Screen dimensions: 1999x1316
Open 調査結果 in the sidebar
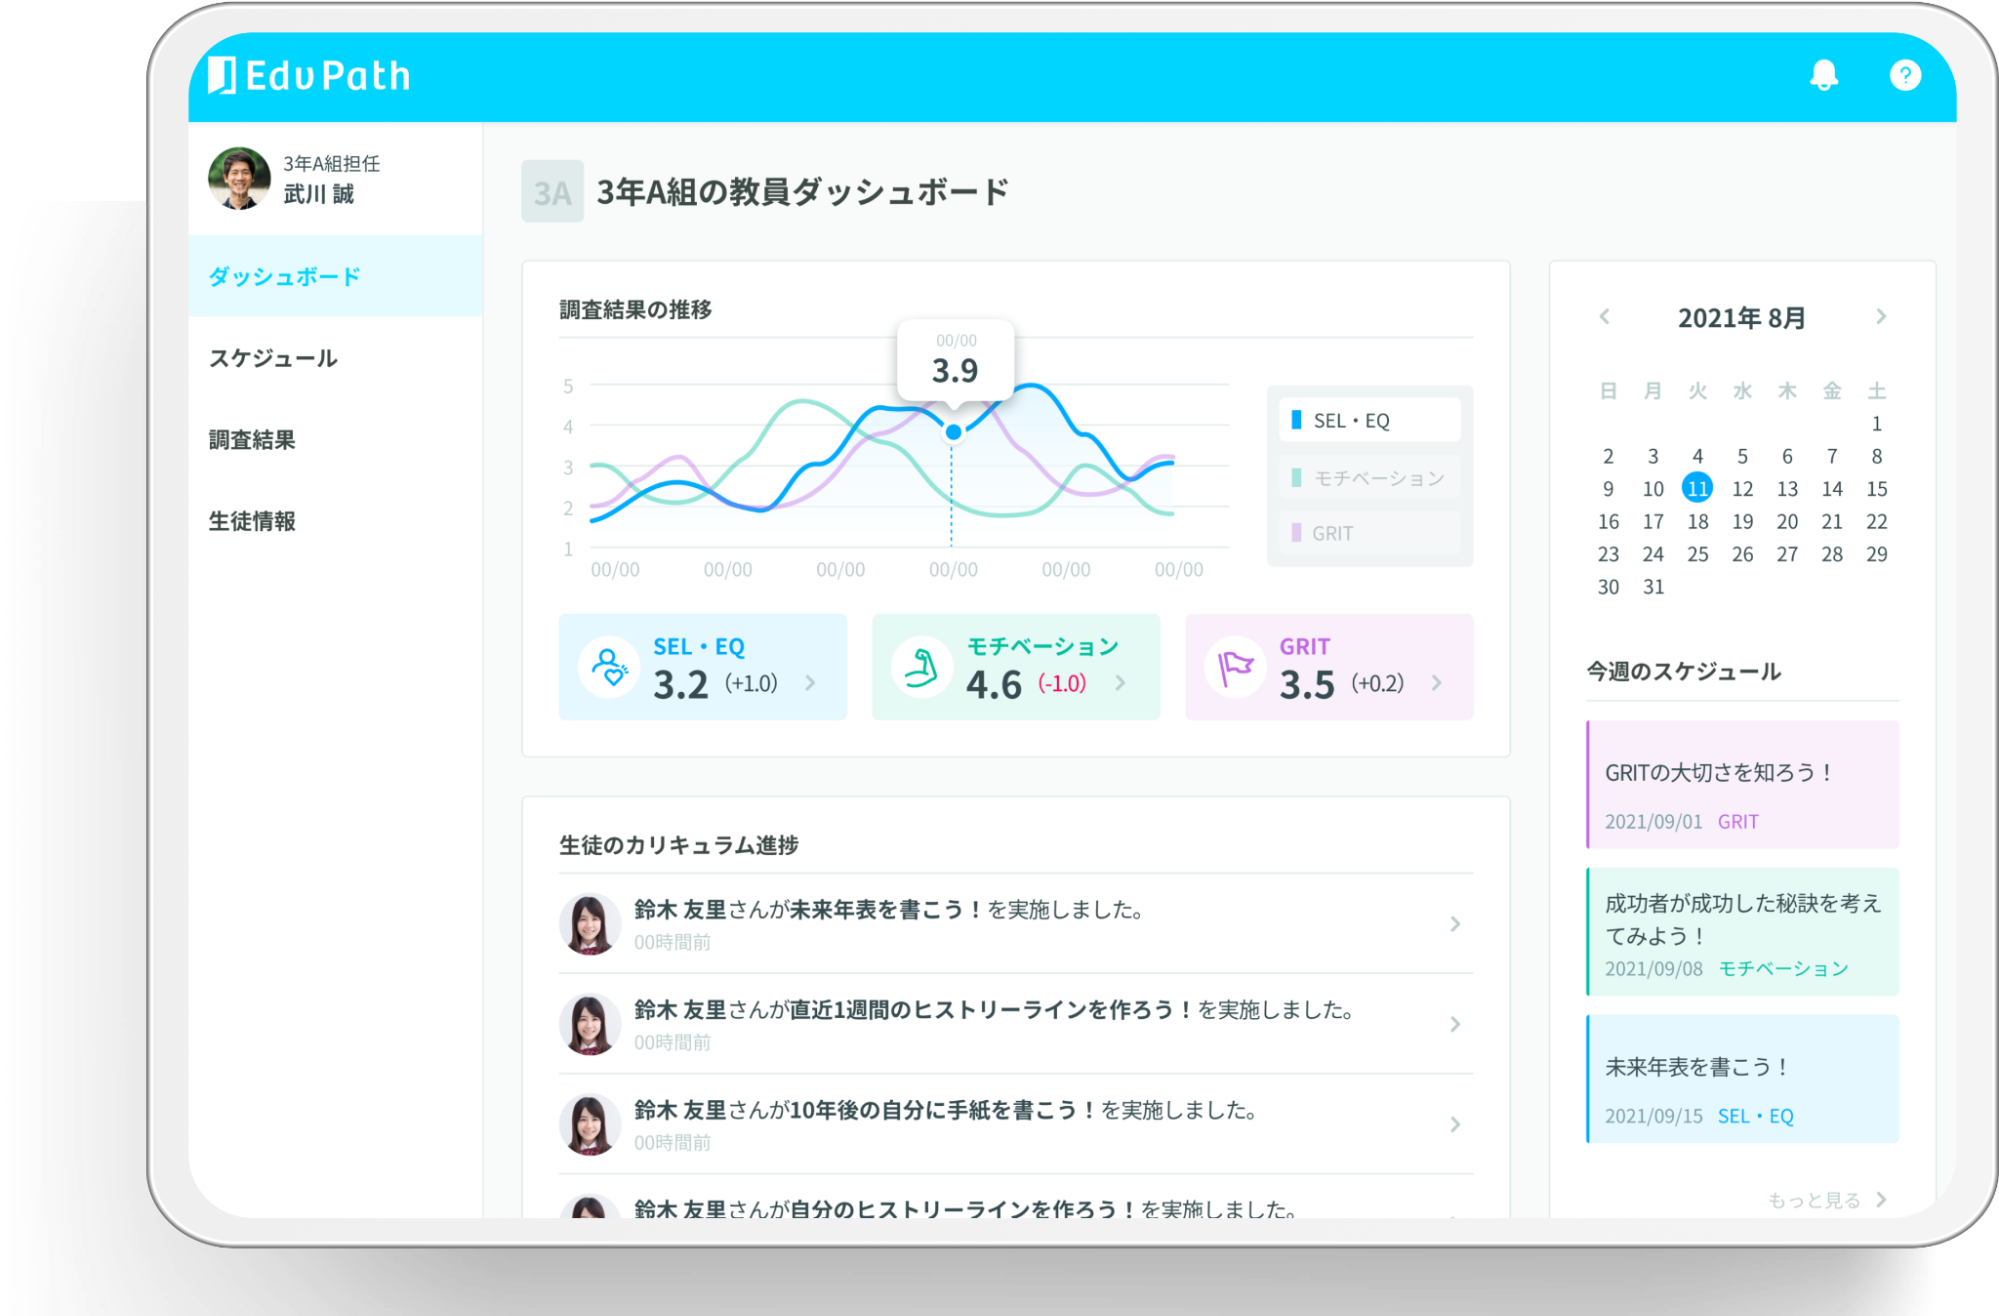[252, 440]
